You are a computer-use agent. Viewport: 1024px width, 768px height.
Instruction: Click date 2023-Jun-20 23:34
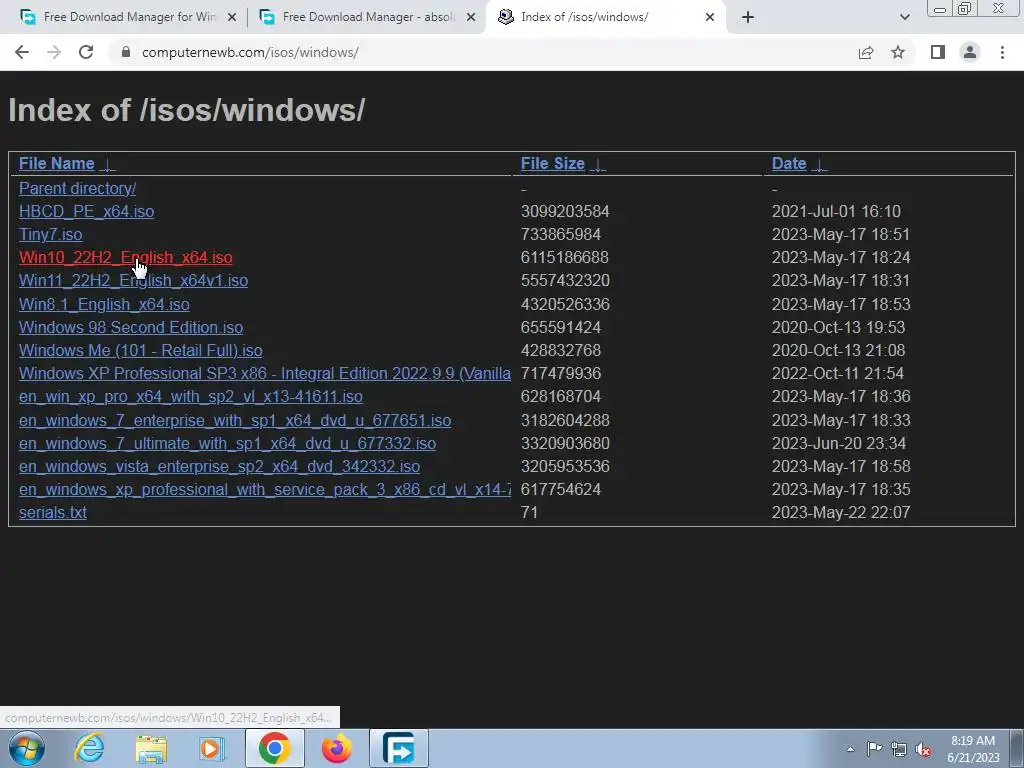click(x=839, y=443)
